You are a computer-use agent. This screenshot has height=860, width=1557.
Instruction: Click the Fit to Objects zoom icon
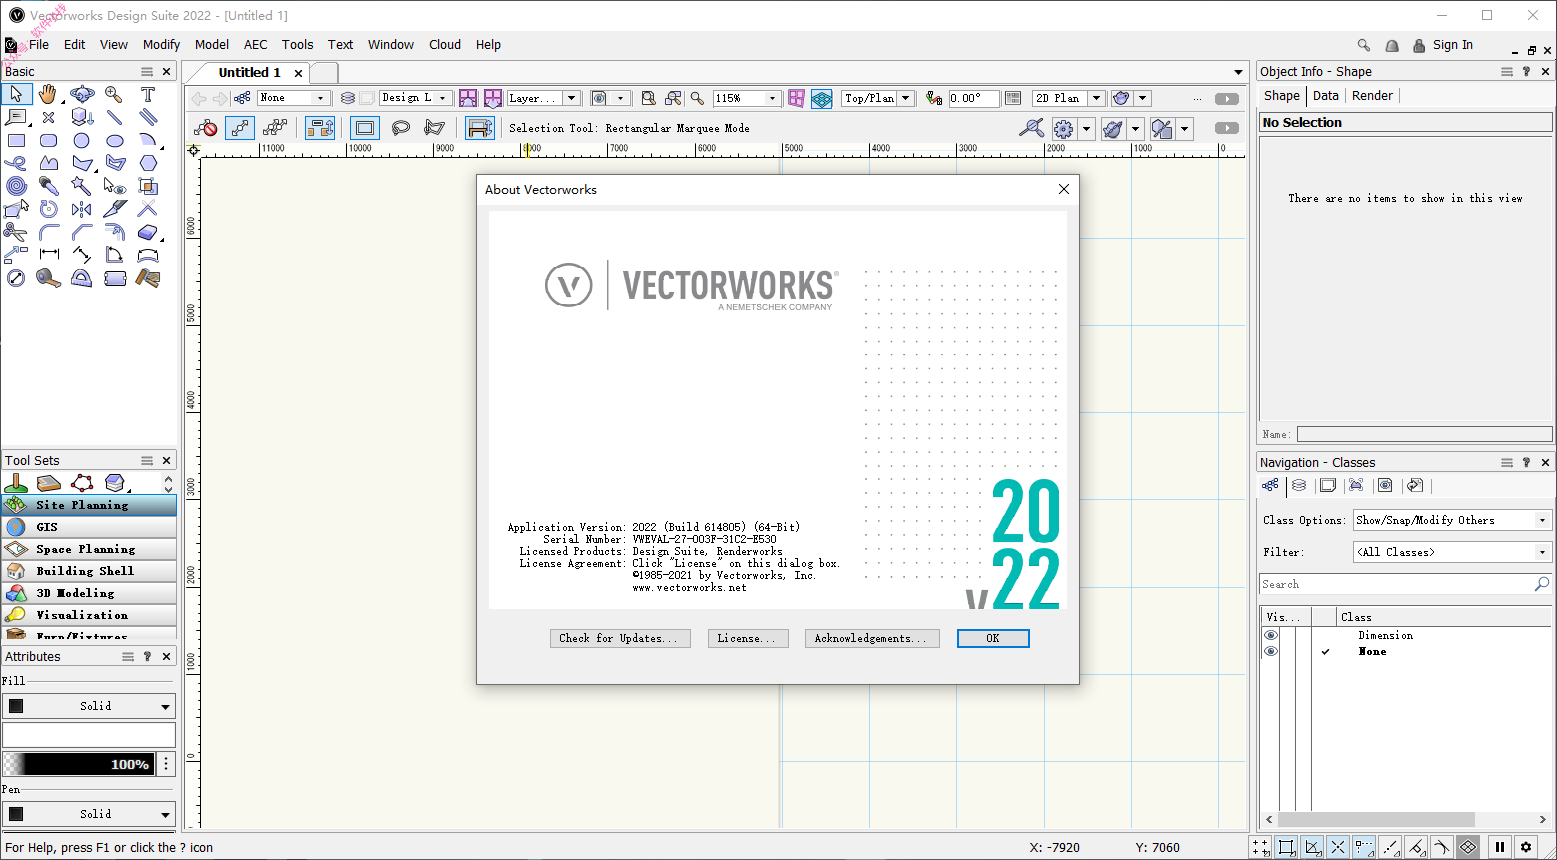click(673, 98)
